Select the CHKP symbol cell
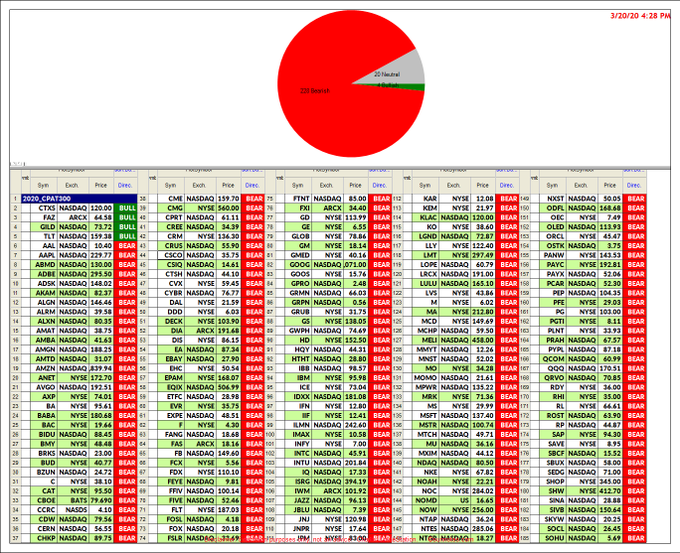The width and height of the screenshot is (680, 553). pos(44,538)
